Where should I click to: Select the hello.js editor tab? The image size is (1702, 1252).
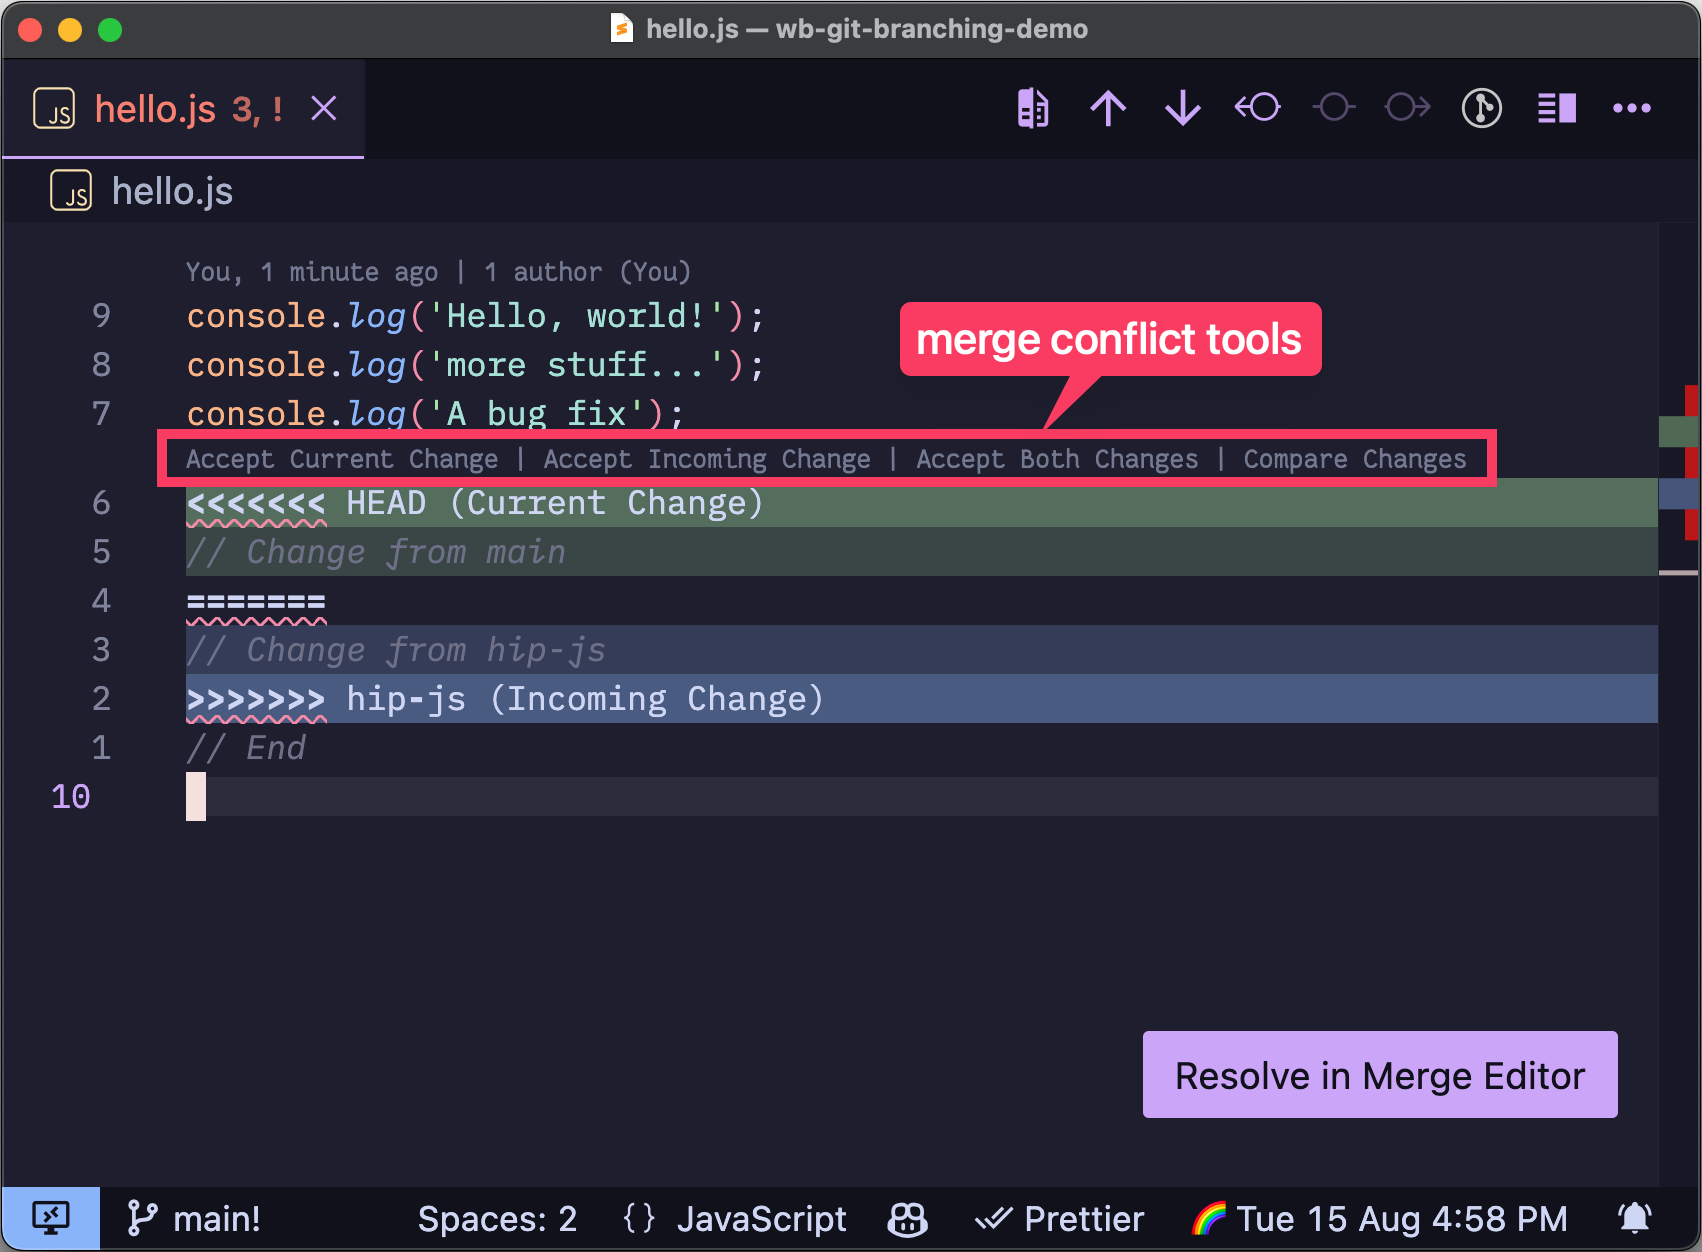[x=183, y=108]
